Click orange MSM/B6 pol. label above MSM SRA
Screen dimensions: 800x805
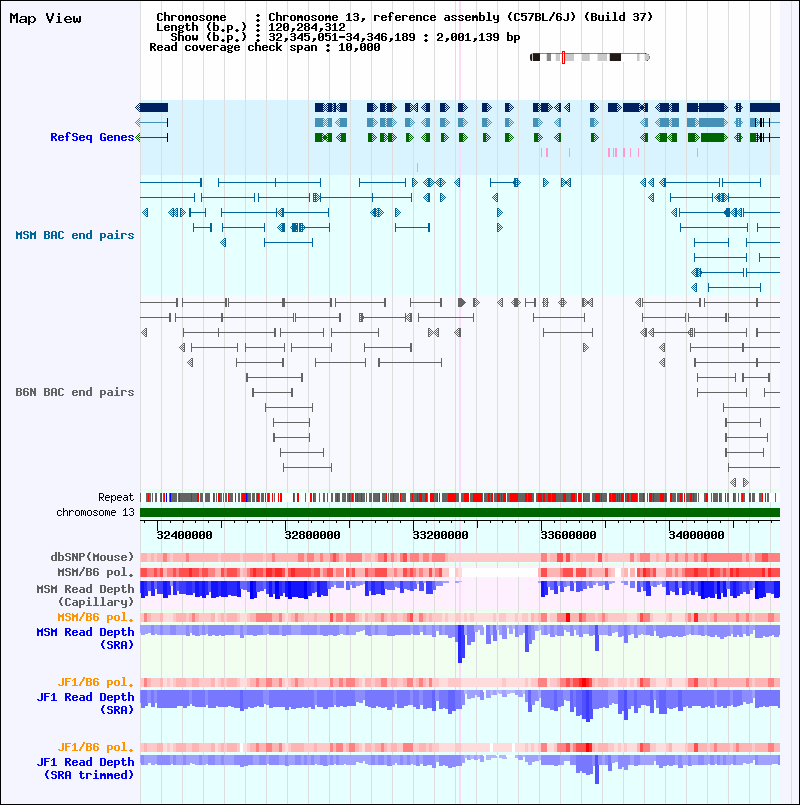click(96, 617)
